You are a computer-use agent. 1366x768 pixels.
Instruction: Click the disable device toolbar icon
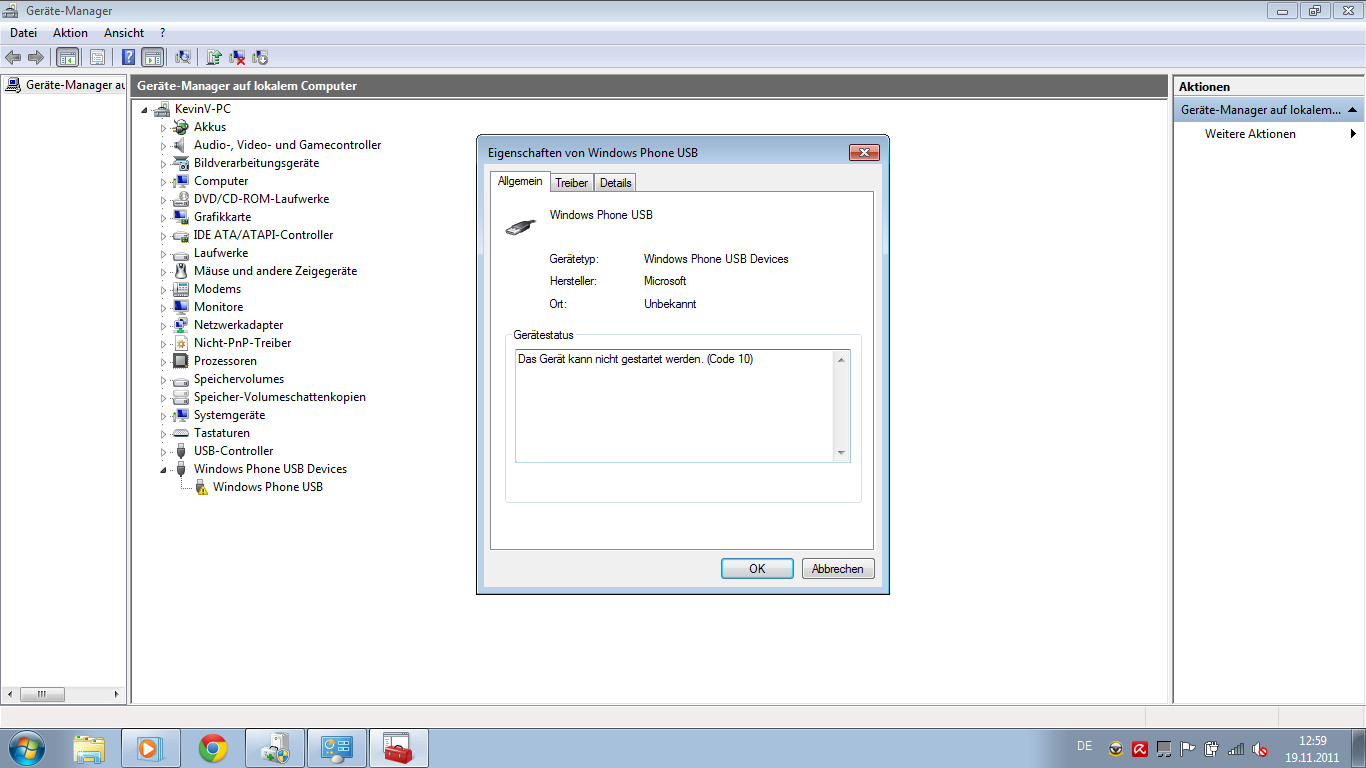260,57
